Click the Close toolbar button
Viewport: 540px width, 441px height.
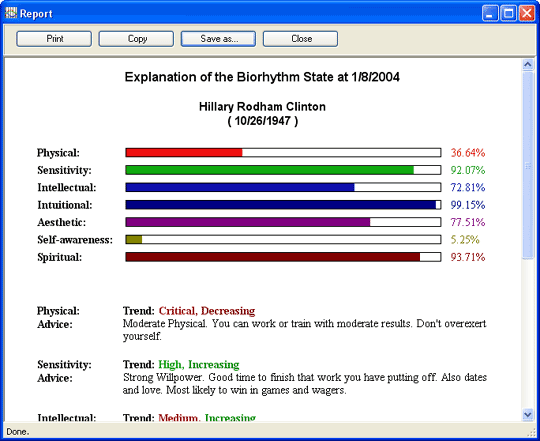(300, 39)
